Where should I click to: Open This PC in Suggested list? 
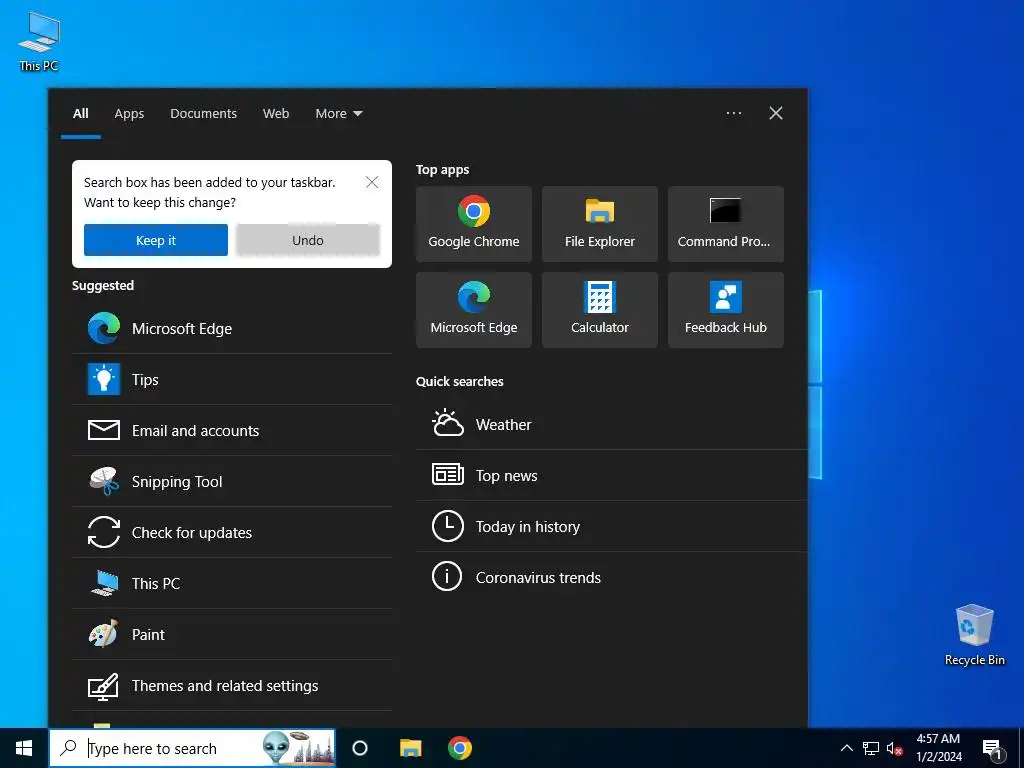pos(232,583)
